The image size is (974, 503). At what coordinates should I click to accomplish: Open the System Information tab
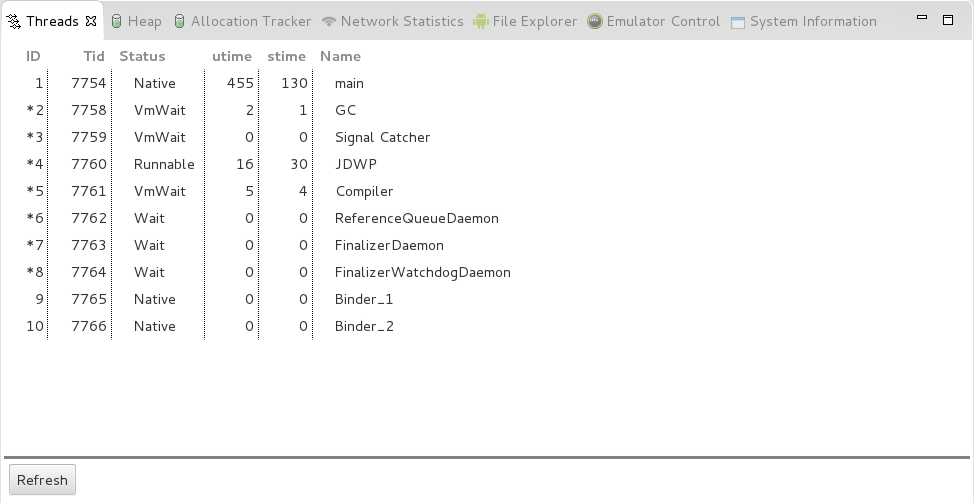(x=803, y=22)
